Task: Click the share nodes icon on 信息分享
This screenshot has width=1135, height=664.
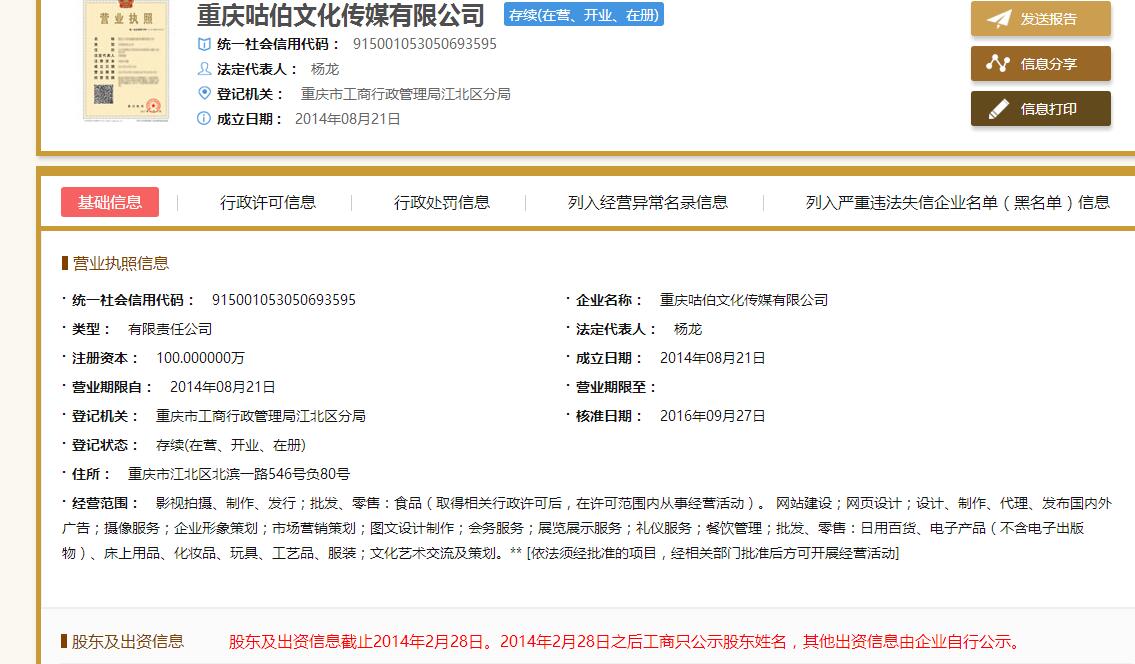Action: coord(998,64)
